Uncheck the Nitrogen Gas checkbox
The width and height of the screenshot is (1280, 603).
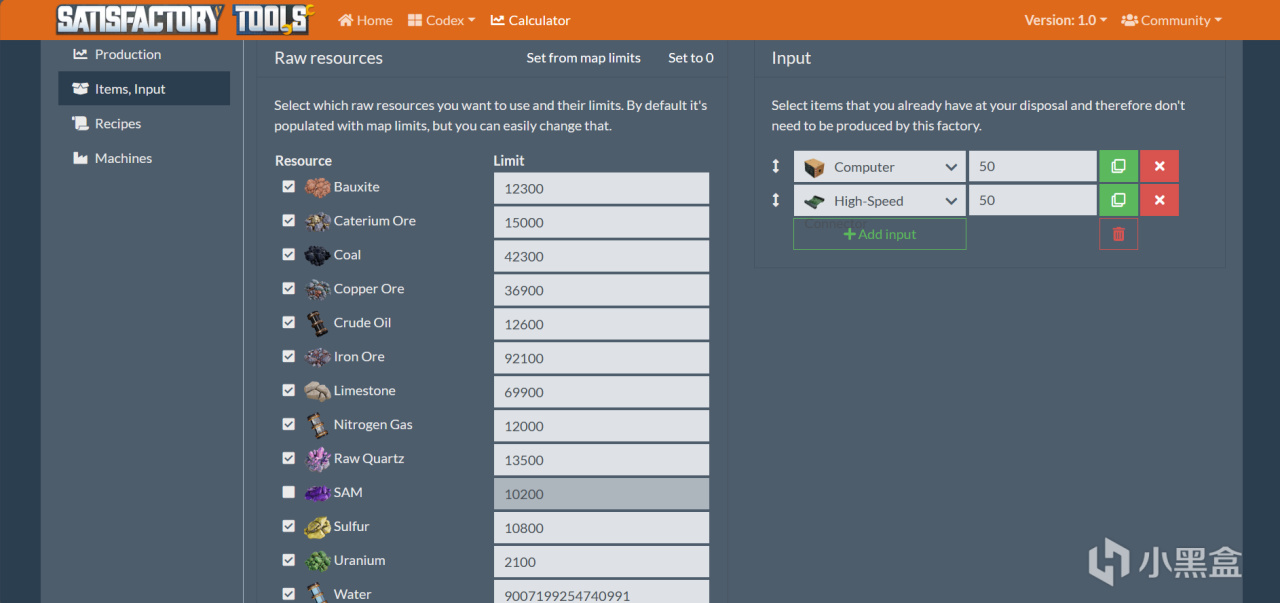pyautogui.click(x=289, y=425)
